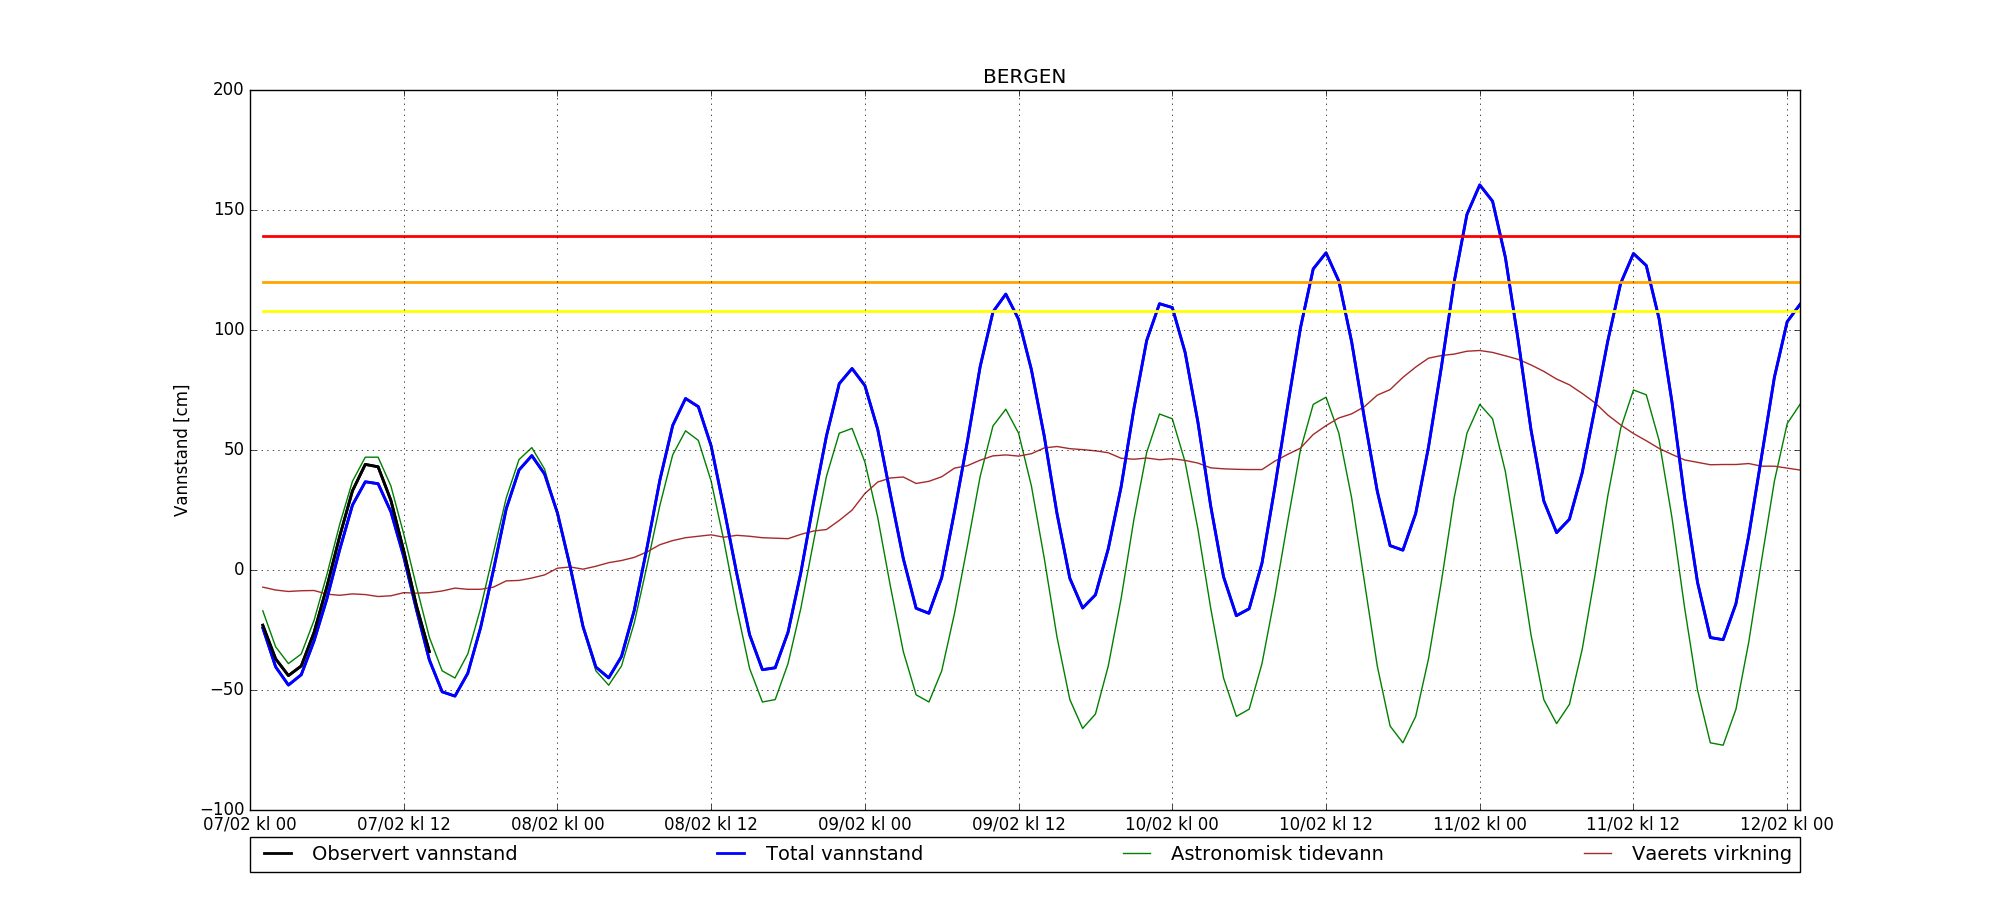
Task: Click the −50 y-axis tick label
Action: 225,690
